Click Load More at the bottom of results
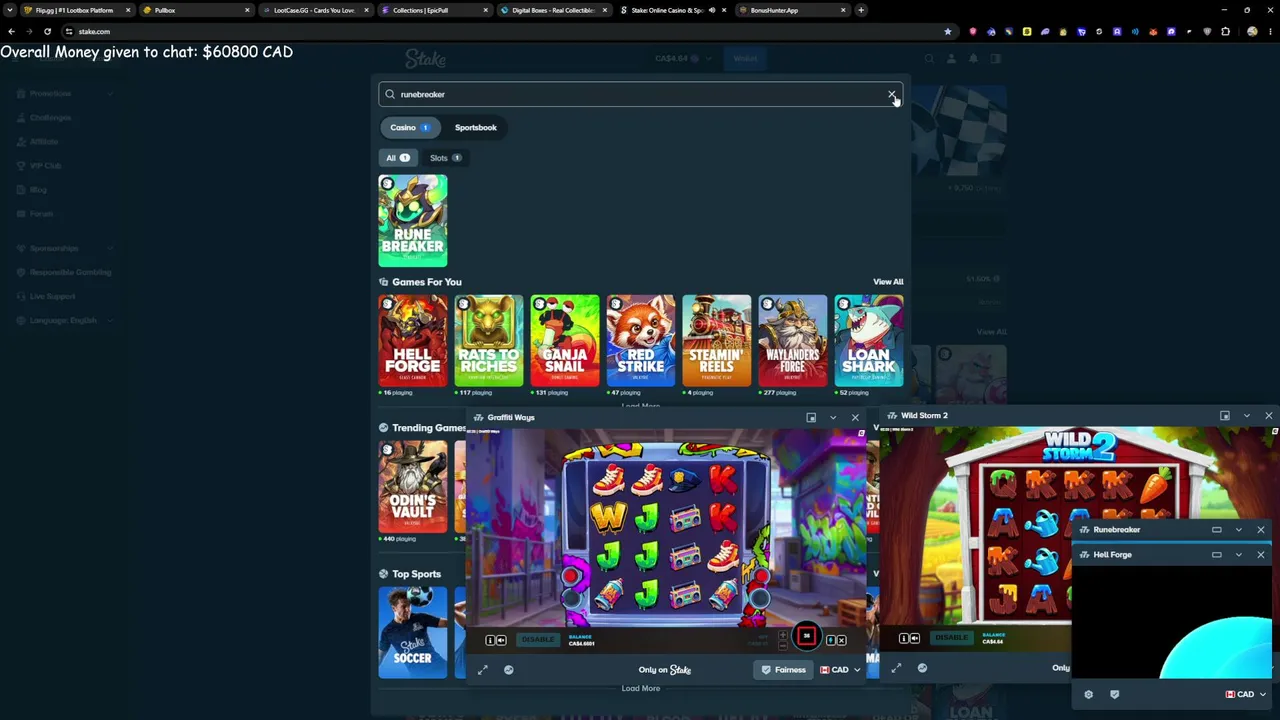This screenshot has height=720, width=1280. pos(641,688)
